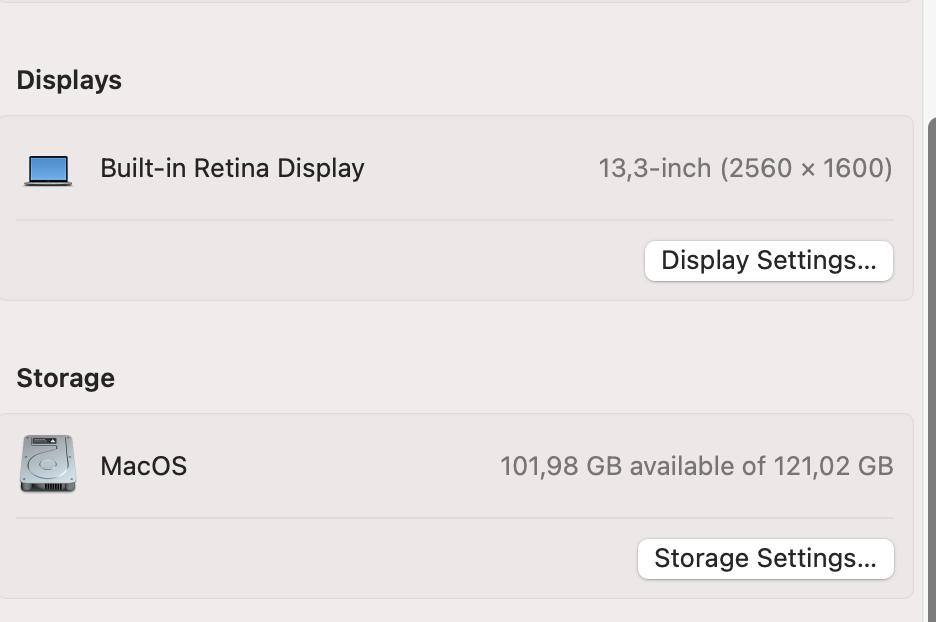Viewport: 936px width, 622px height.
Task: Click the Displays section header
Action: click(x=68, y=80)
